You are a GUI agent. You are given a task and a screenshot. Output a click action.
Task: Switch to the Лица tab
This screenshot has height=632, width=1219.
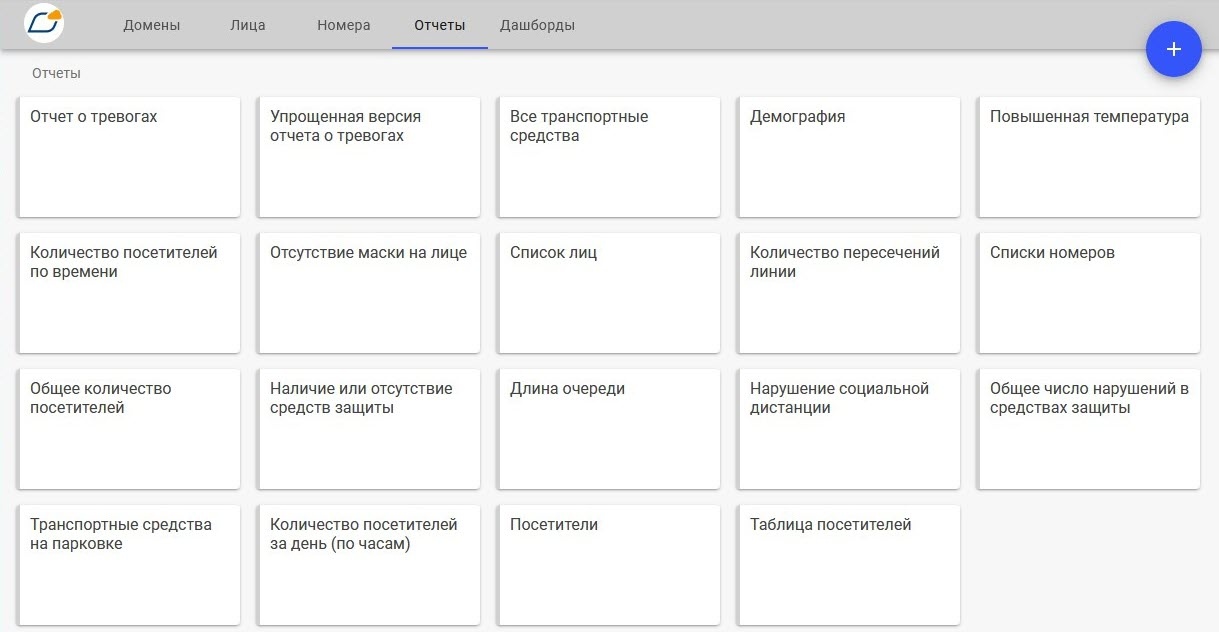[x=248, y=25]
